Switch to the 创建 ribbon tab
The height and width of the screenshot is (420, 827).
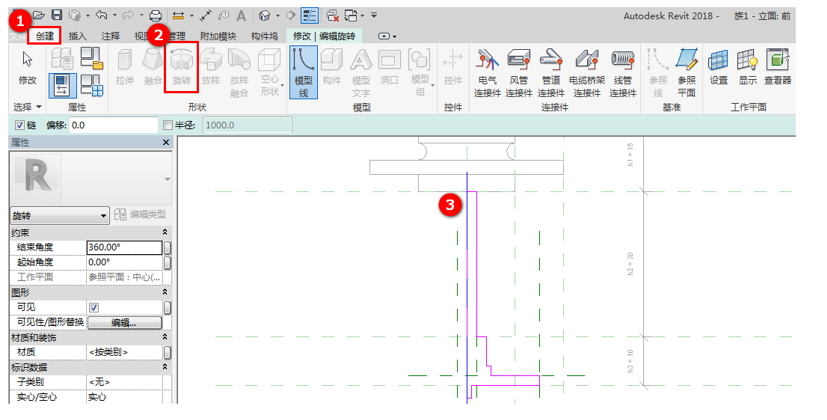tap(45, 36)
